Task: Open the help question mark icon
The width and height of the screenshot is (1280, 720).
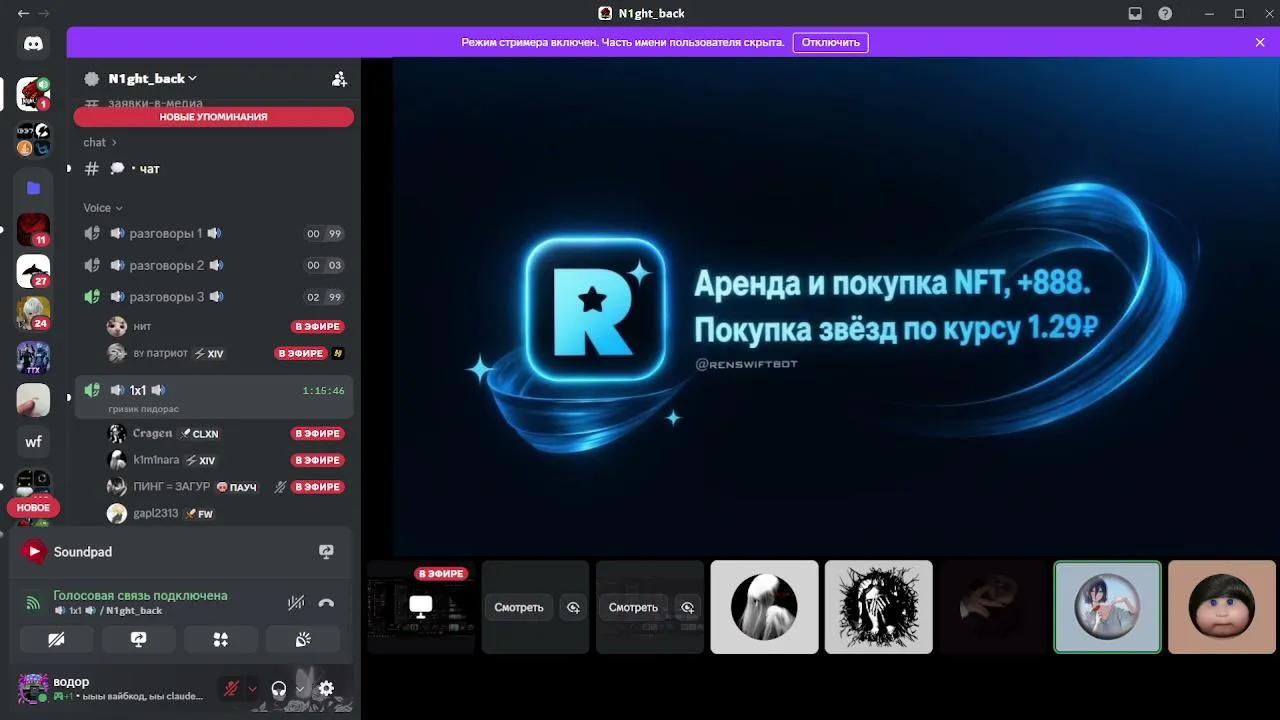Action: (1165, 13)
